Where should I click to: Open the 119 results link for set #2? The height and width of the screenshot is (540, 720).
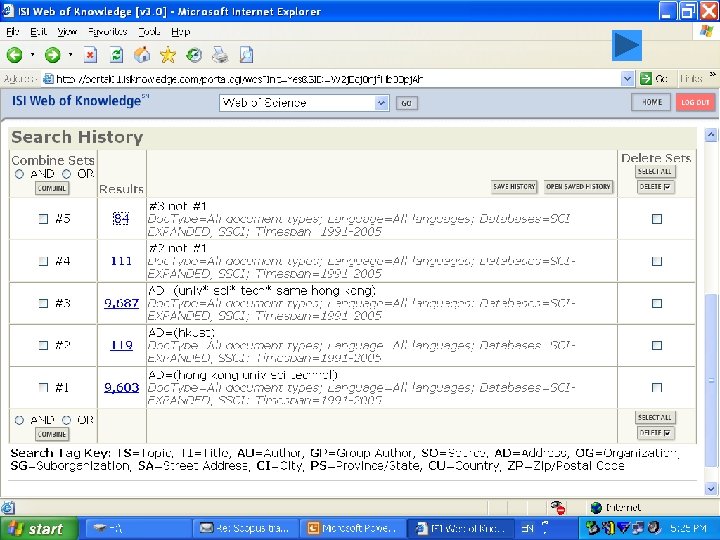[121, 345]
